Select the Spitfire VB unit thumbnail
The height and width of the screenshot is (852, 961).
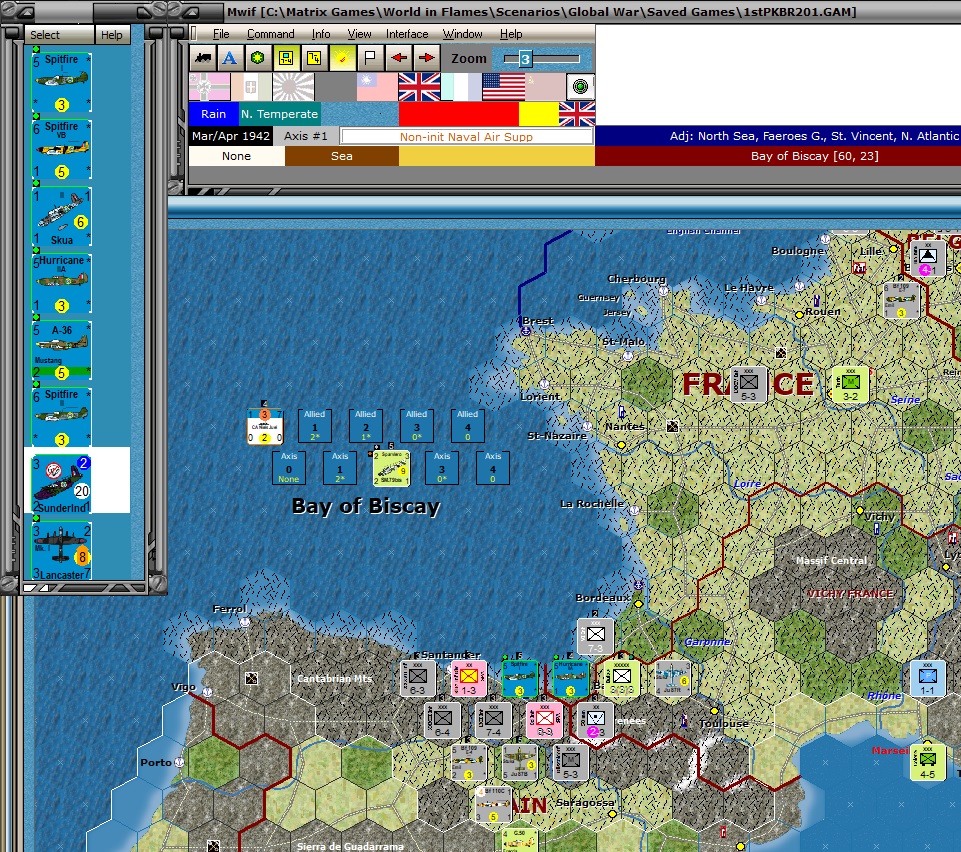pos(61,150)
